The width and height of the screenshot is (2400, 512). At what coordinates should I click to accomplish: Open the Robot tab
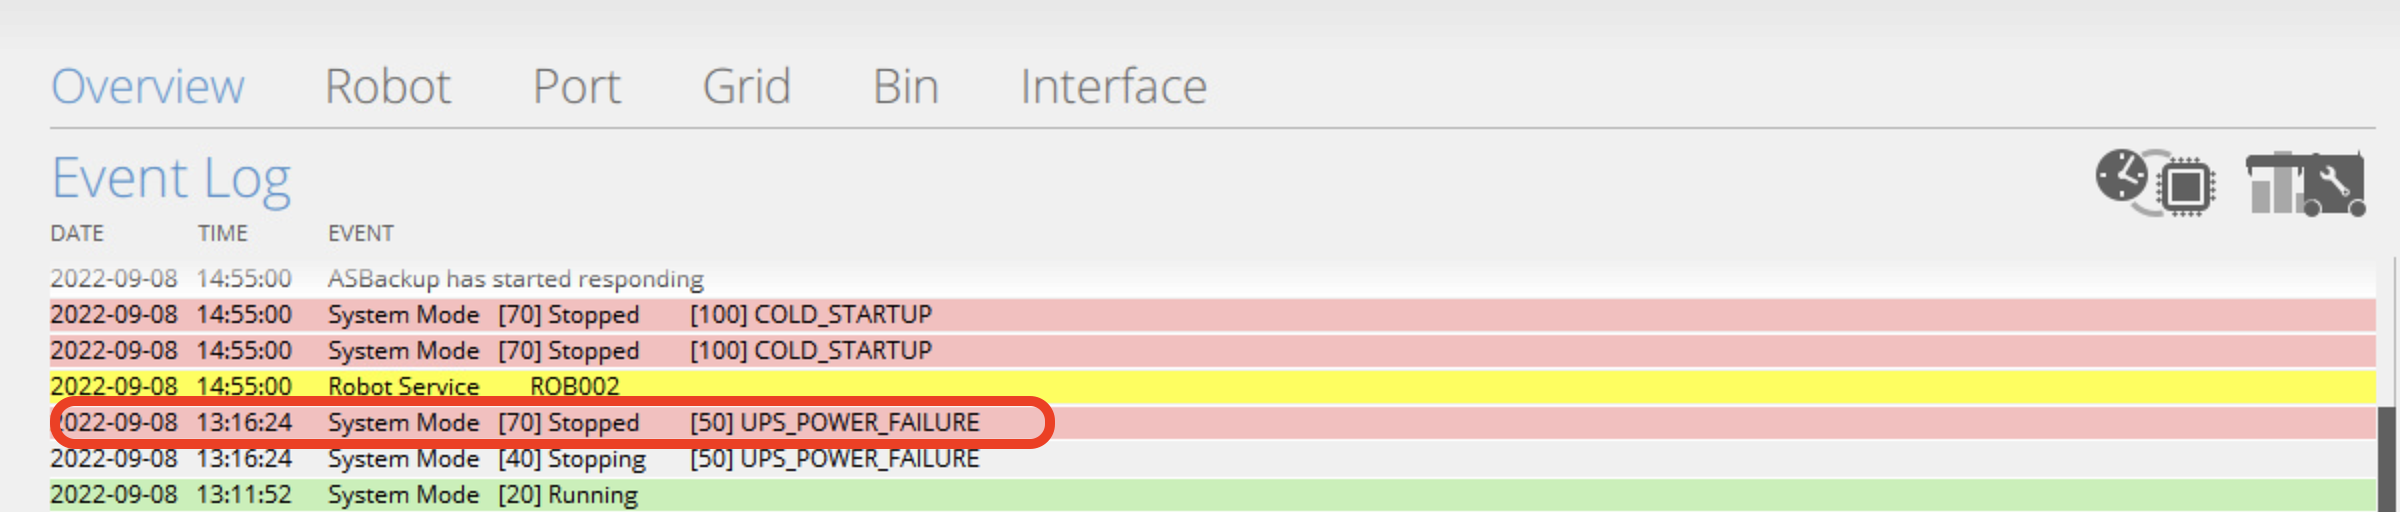(x=388, y=86)
